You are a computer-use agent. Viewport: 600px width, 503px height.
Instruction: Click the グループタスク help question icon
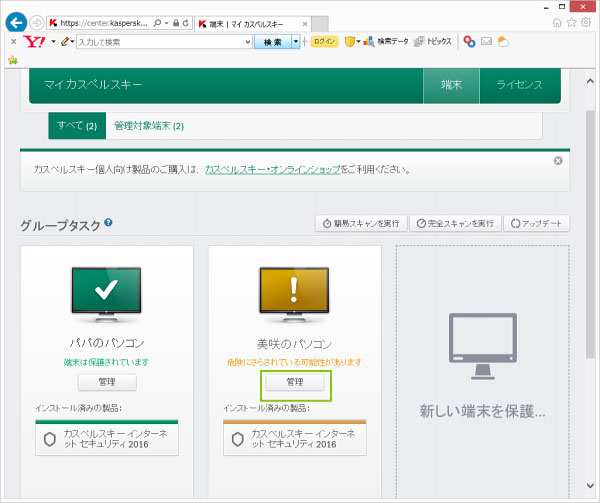click(108, 222)
